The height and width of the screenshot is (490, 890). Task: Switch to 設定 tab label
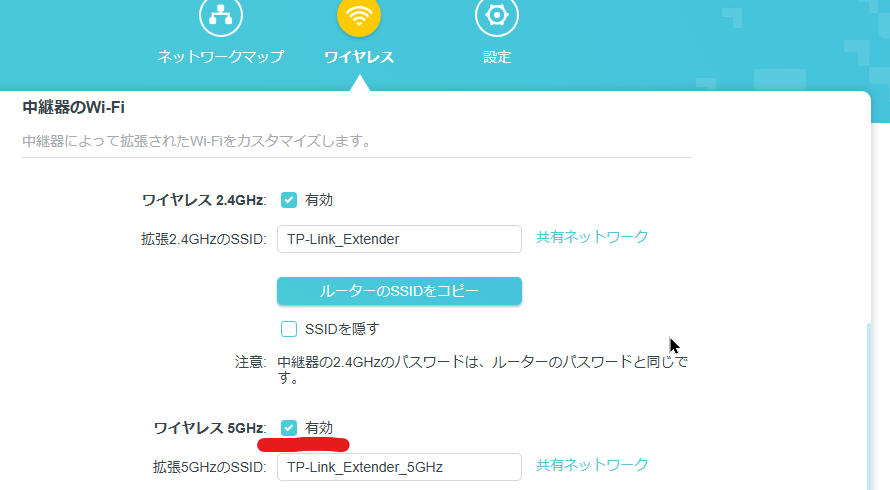[497, 57]
